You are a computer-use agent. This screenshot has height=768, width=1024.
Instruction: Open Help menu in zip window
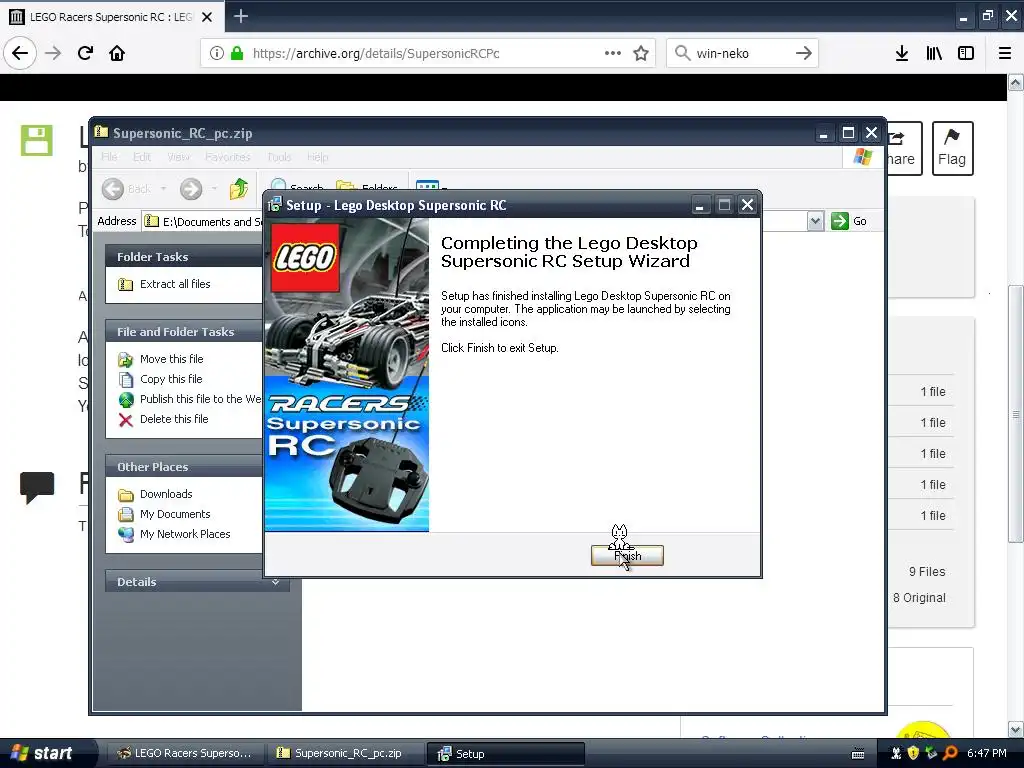(x=317, y=157)
